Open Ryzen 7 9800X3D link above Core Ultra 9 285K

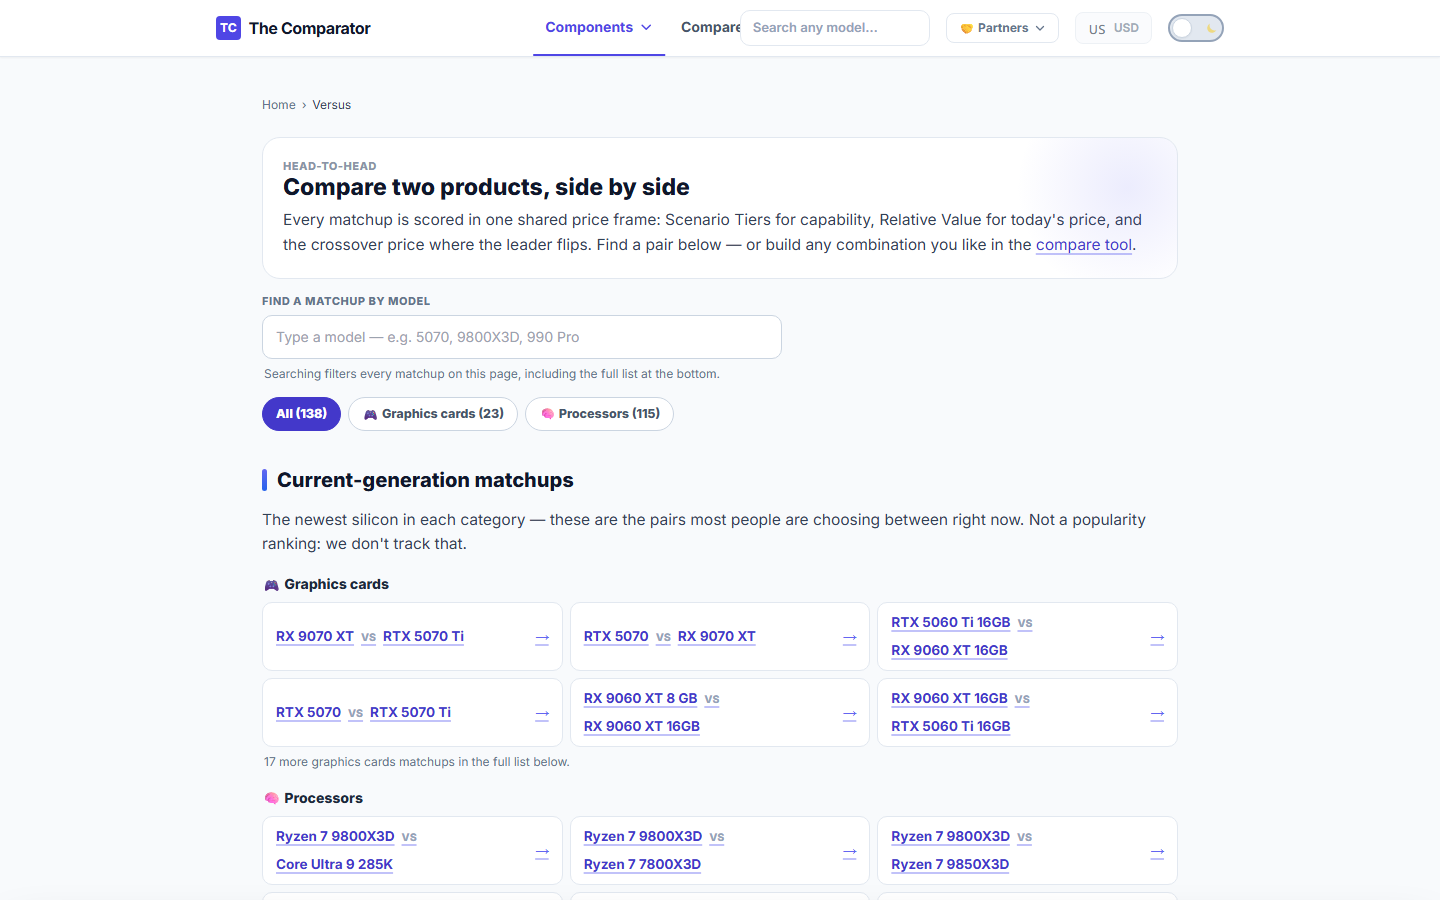(335, 837)
